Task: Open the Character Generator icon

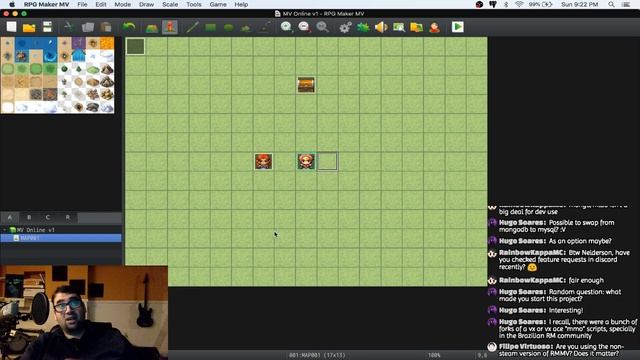Action: click(434, 27)
